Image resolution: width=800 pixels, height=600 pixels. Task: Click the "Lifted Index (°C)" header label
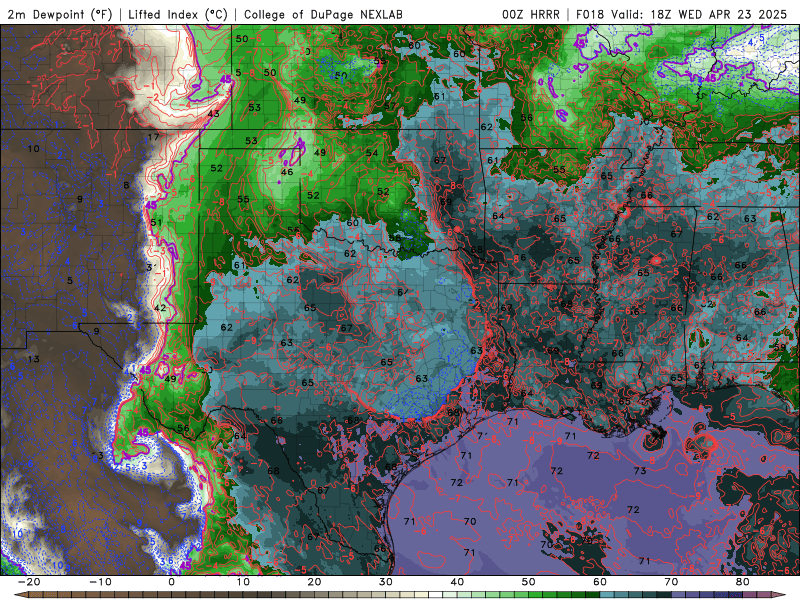[178, 14]
